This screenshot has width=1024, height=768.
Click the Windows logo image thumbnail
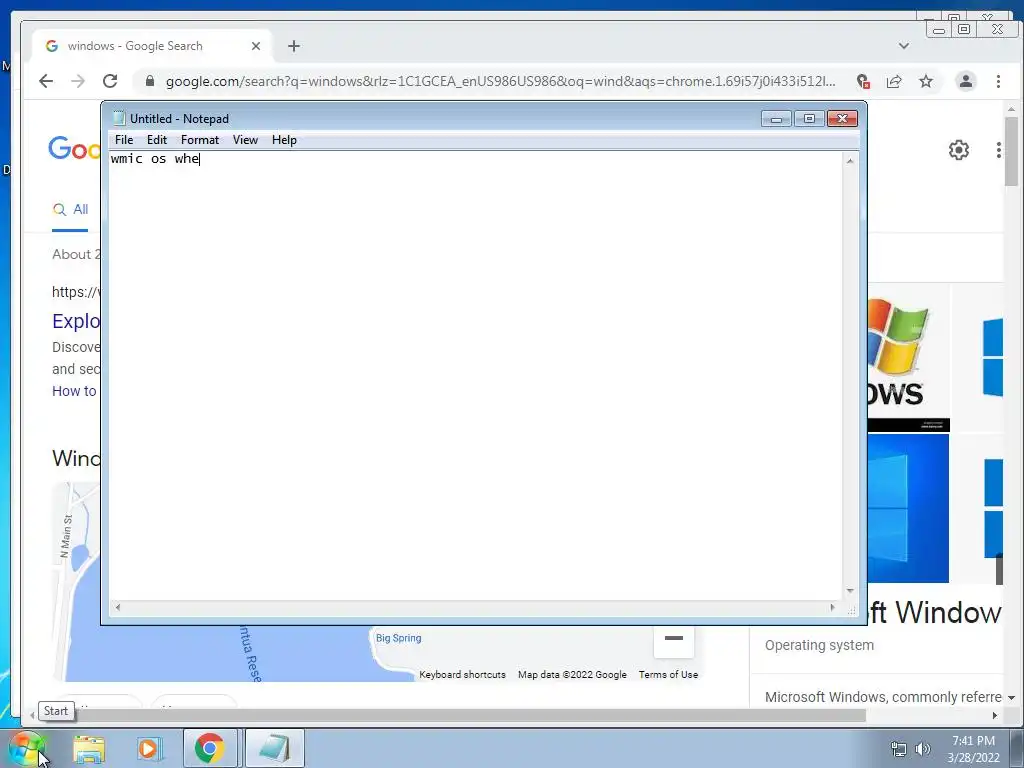[x=908, y=358]
